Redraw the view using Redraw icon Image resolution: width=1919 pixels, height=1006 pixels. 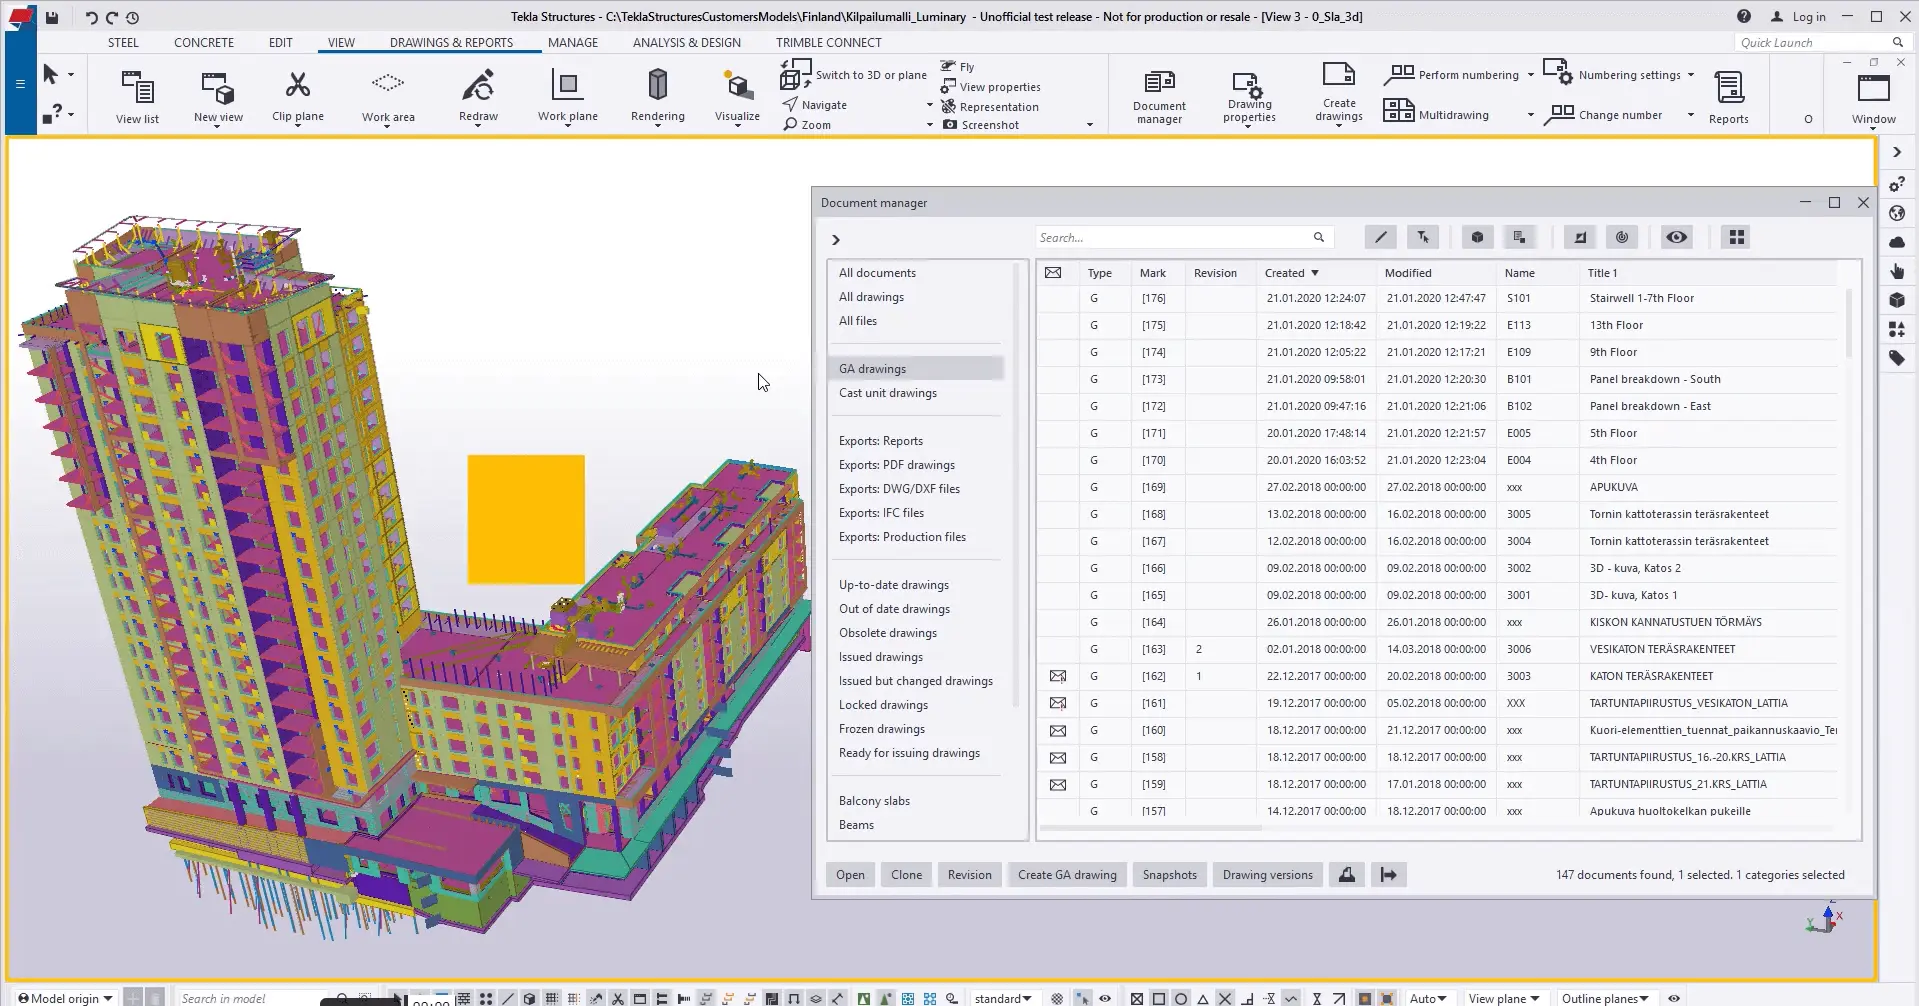478,96
